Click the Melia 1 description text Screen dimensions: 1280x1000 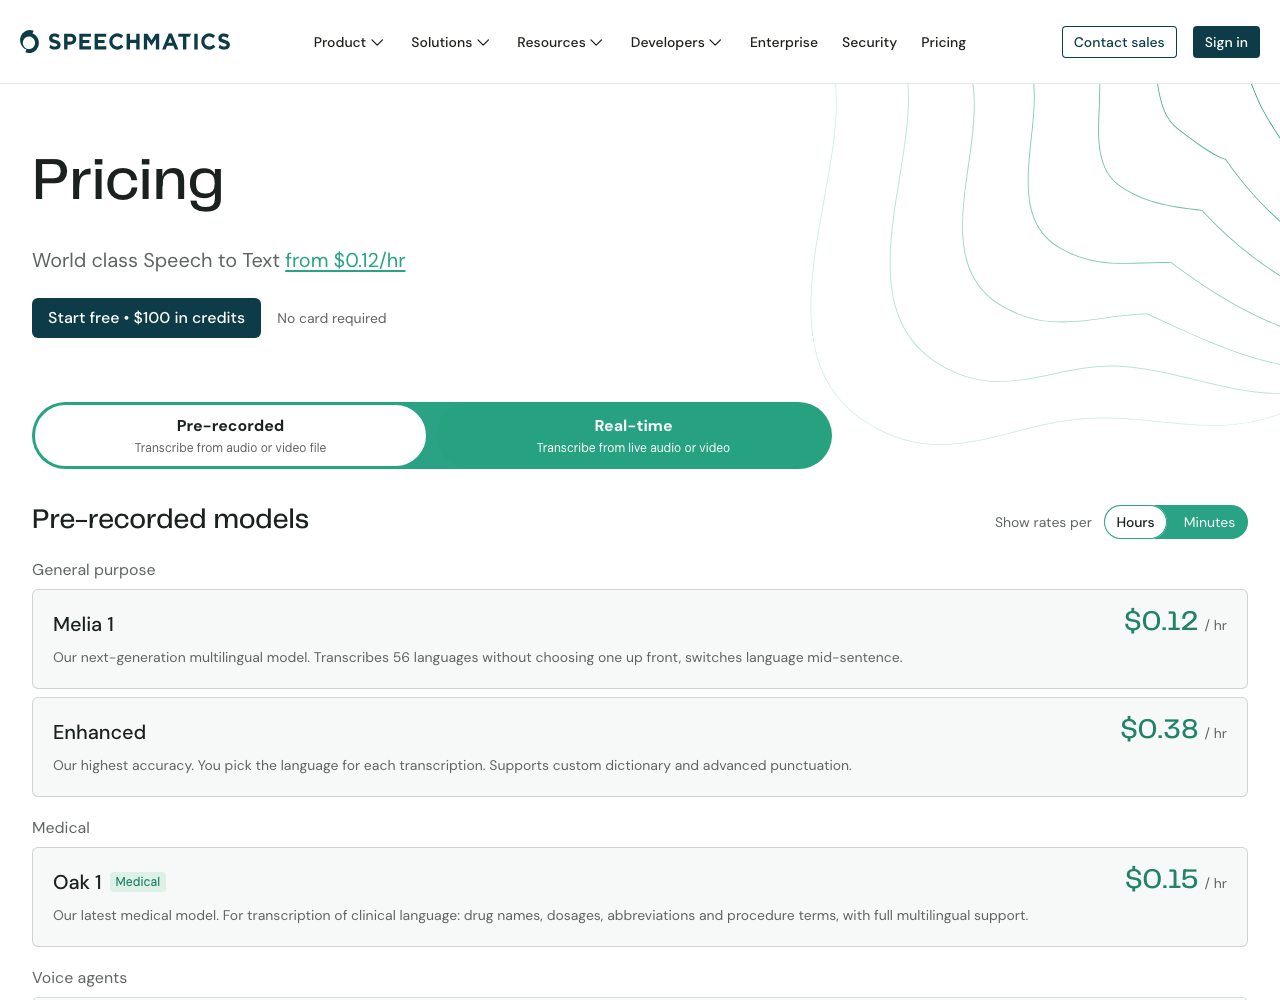tap(478, 657)
